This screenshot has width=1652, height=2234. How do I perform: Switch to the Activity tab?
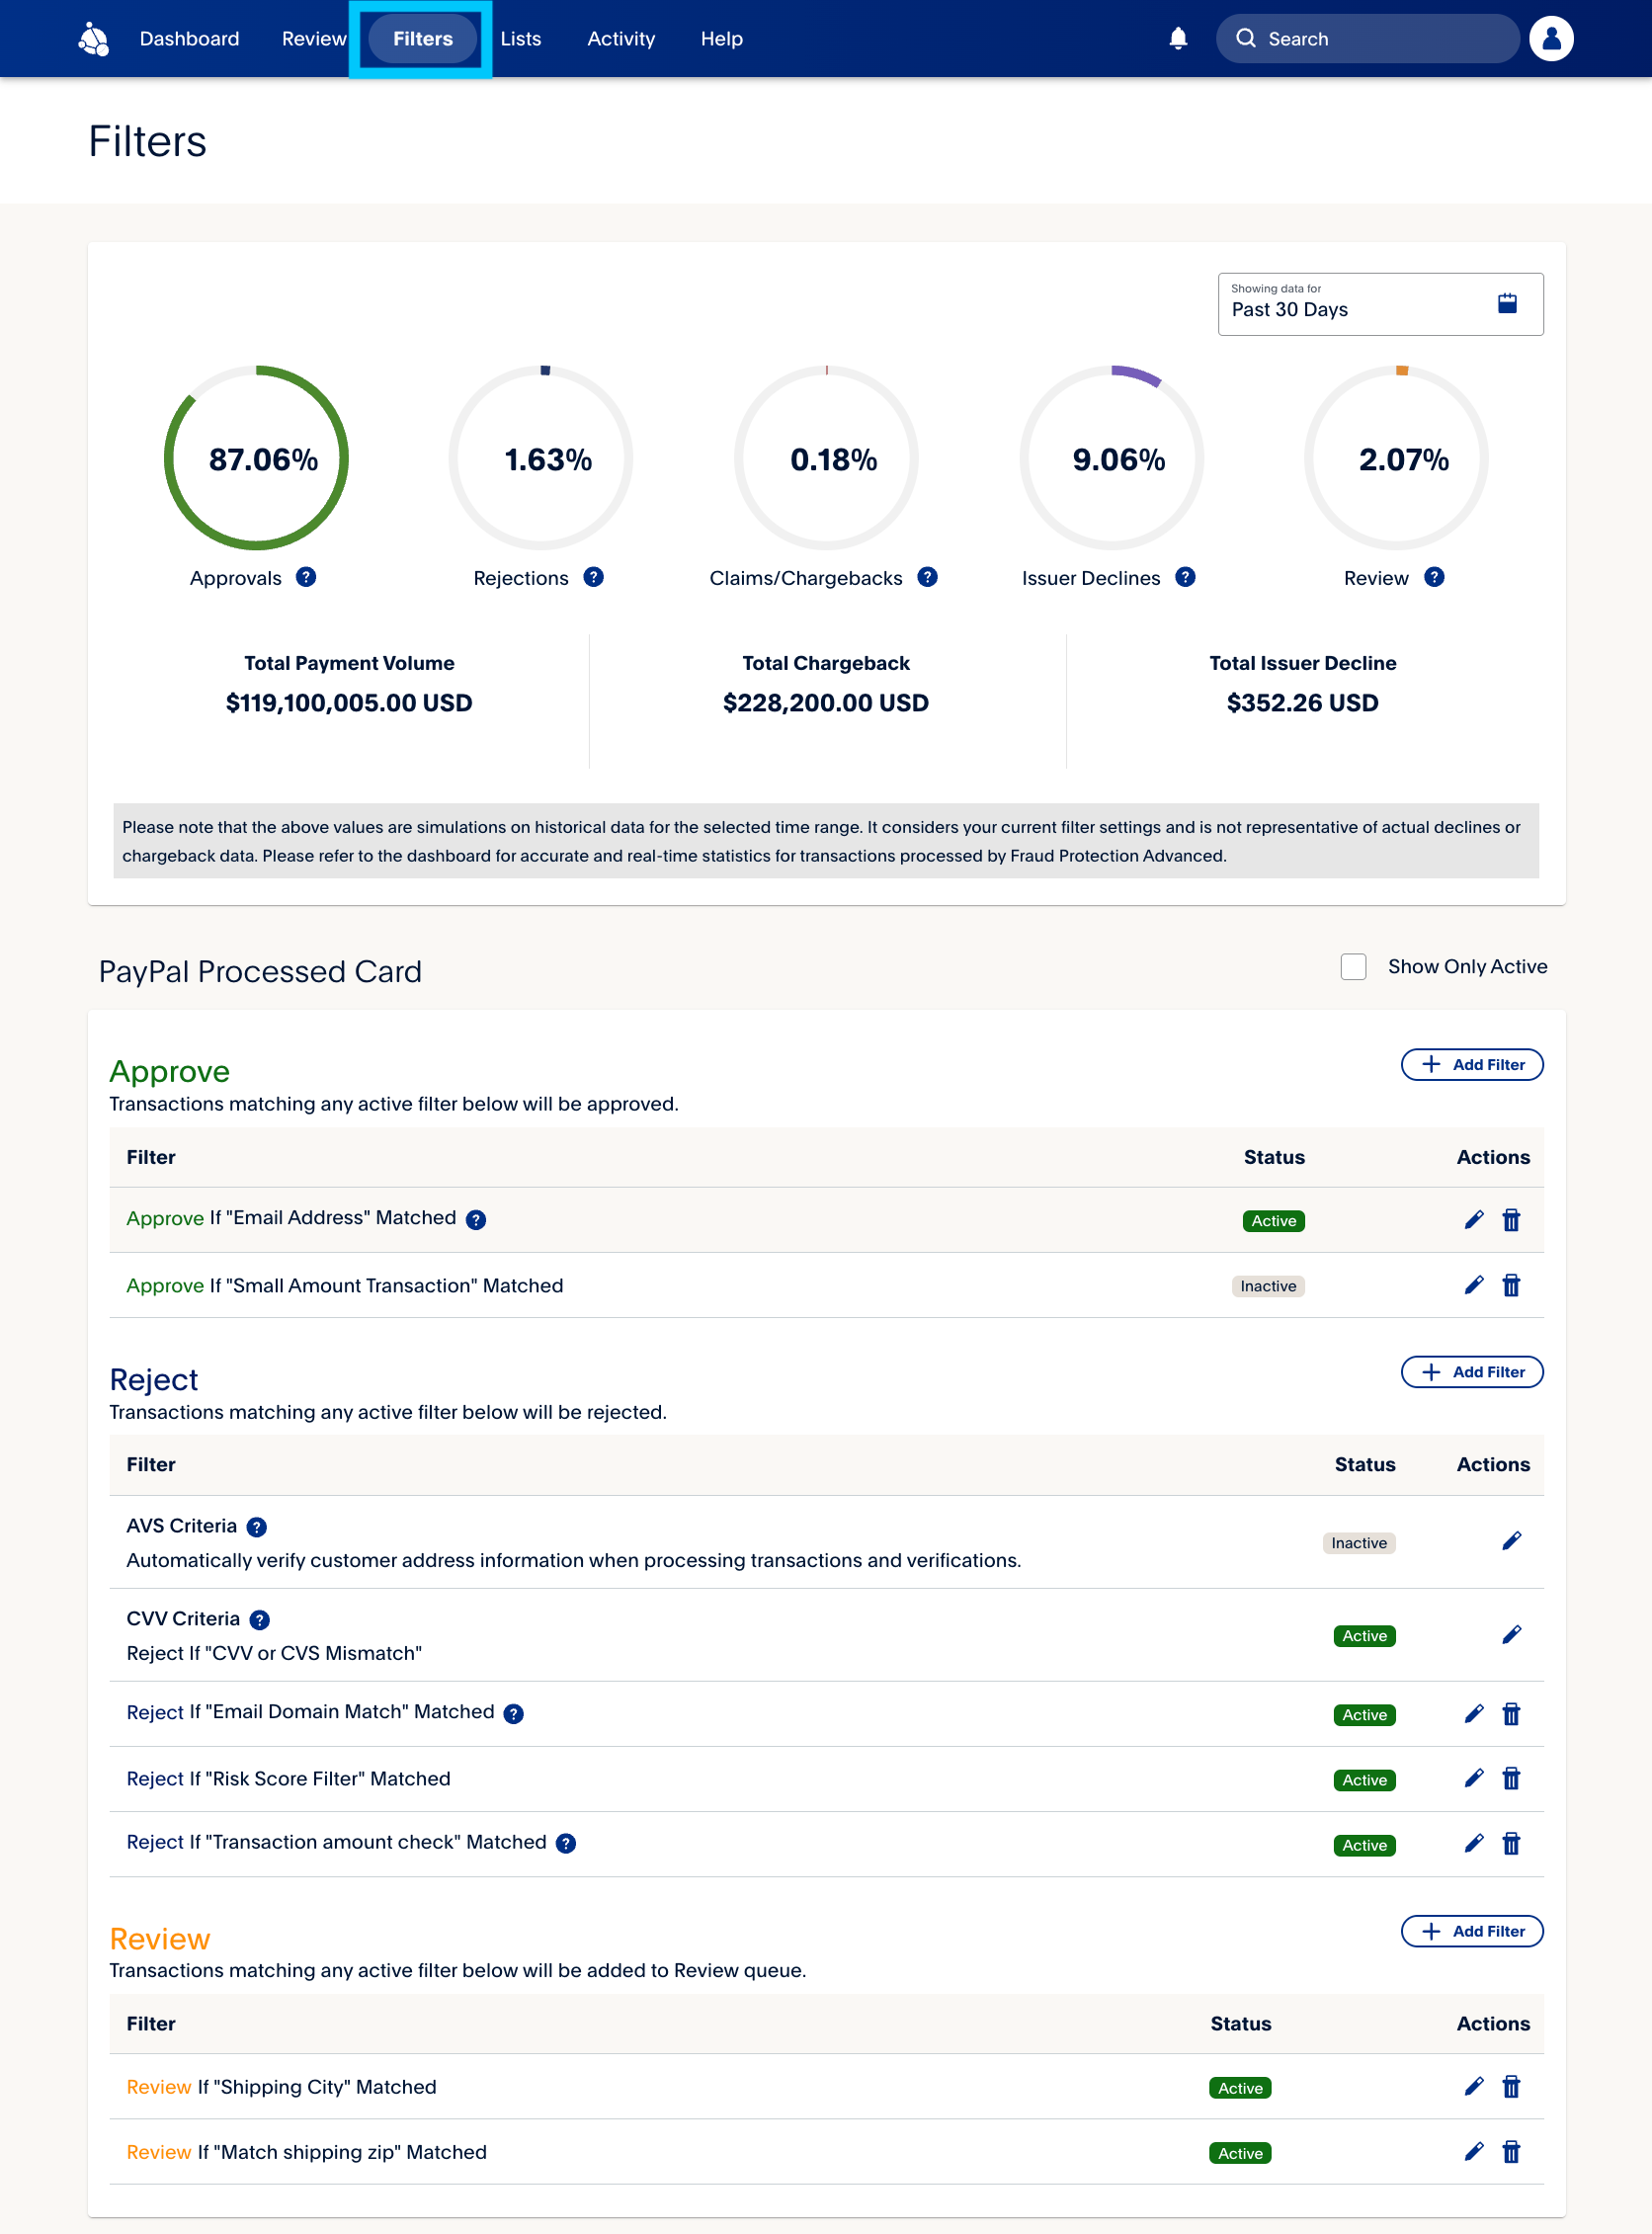620,39
